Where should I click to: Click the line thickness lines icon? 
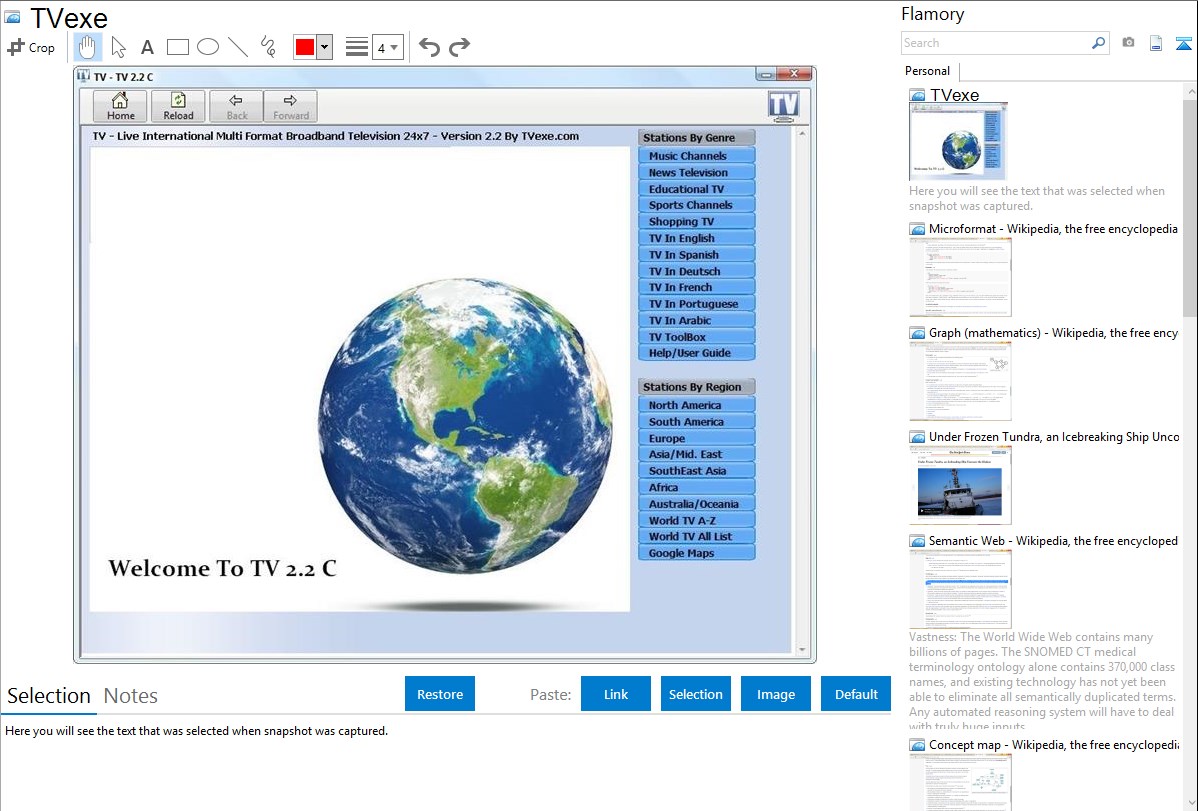click(357, 47)
